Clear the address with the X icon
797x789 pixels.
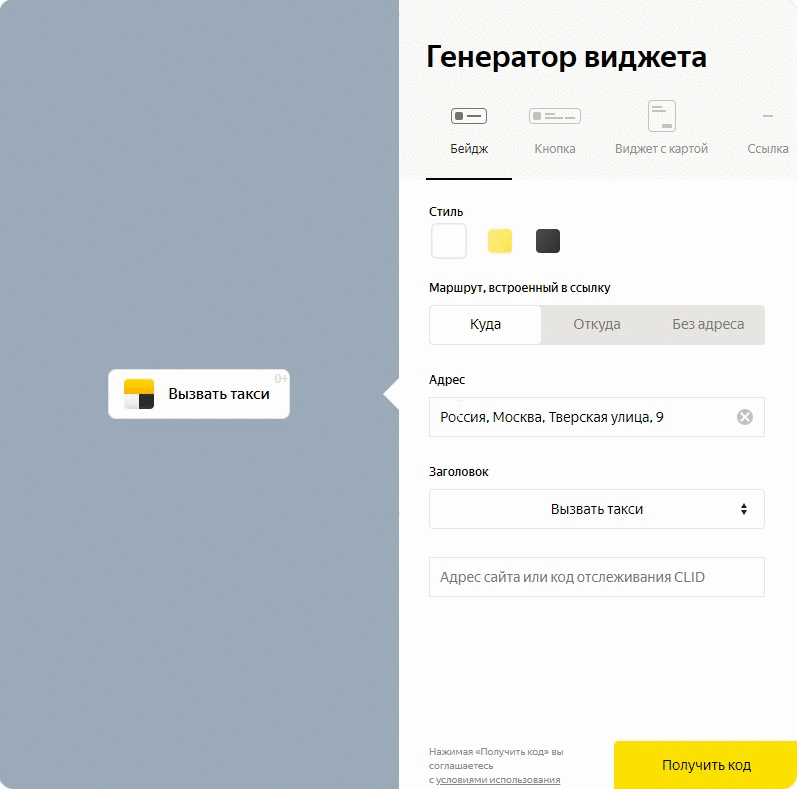tap(745, 417)
